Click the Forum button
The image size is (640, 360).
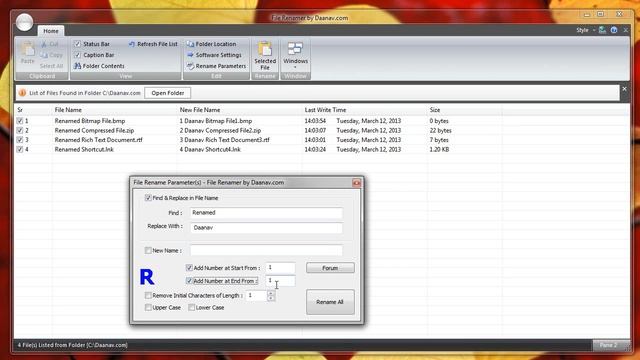click(330, 268)
